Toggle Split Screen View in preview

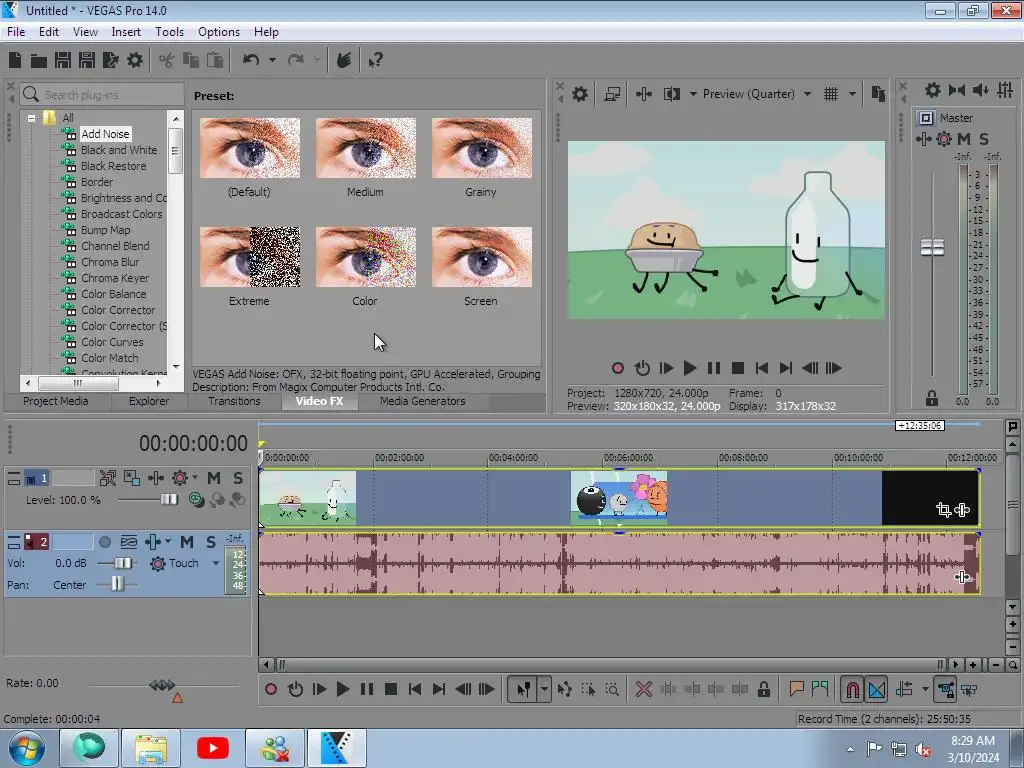pyautogui.click(x=671, y=94)
